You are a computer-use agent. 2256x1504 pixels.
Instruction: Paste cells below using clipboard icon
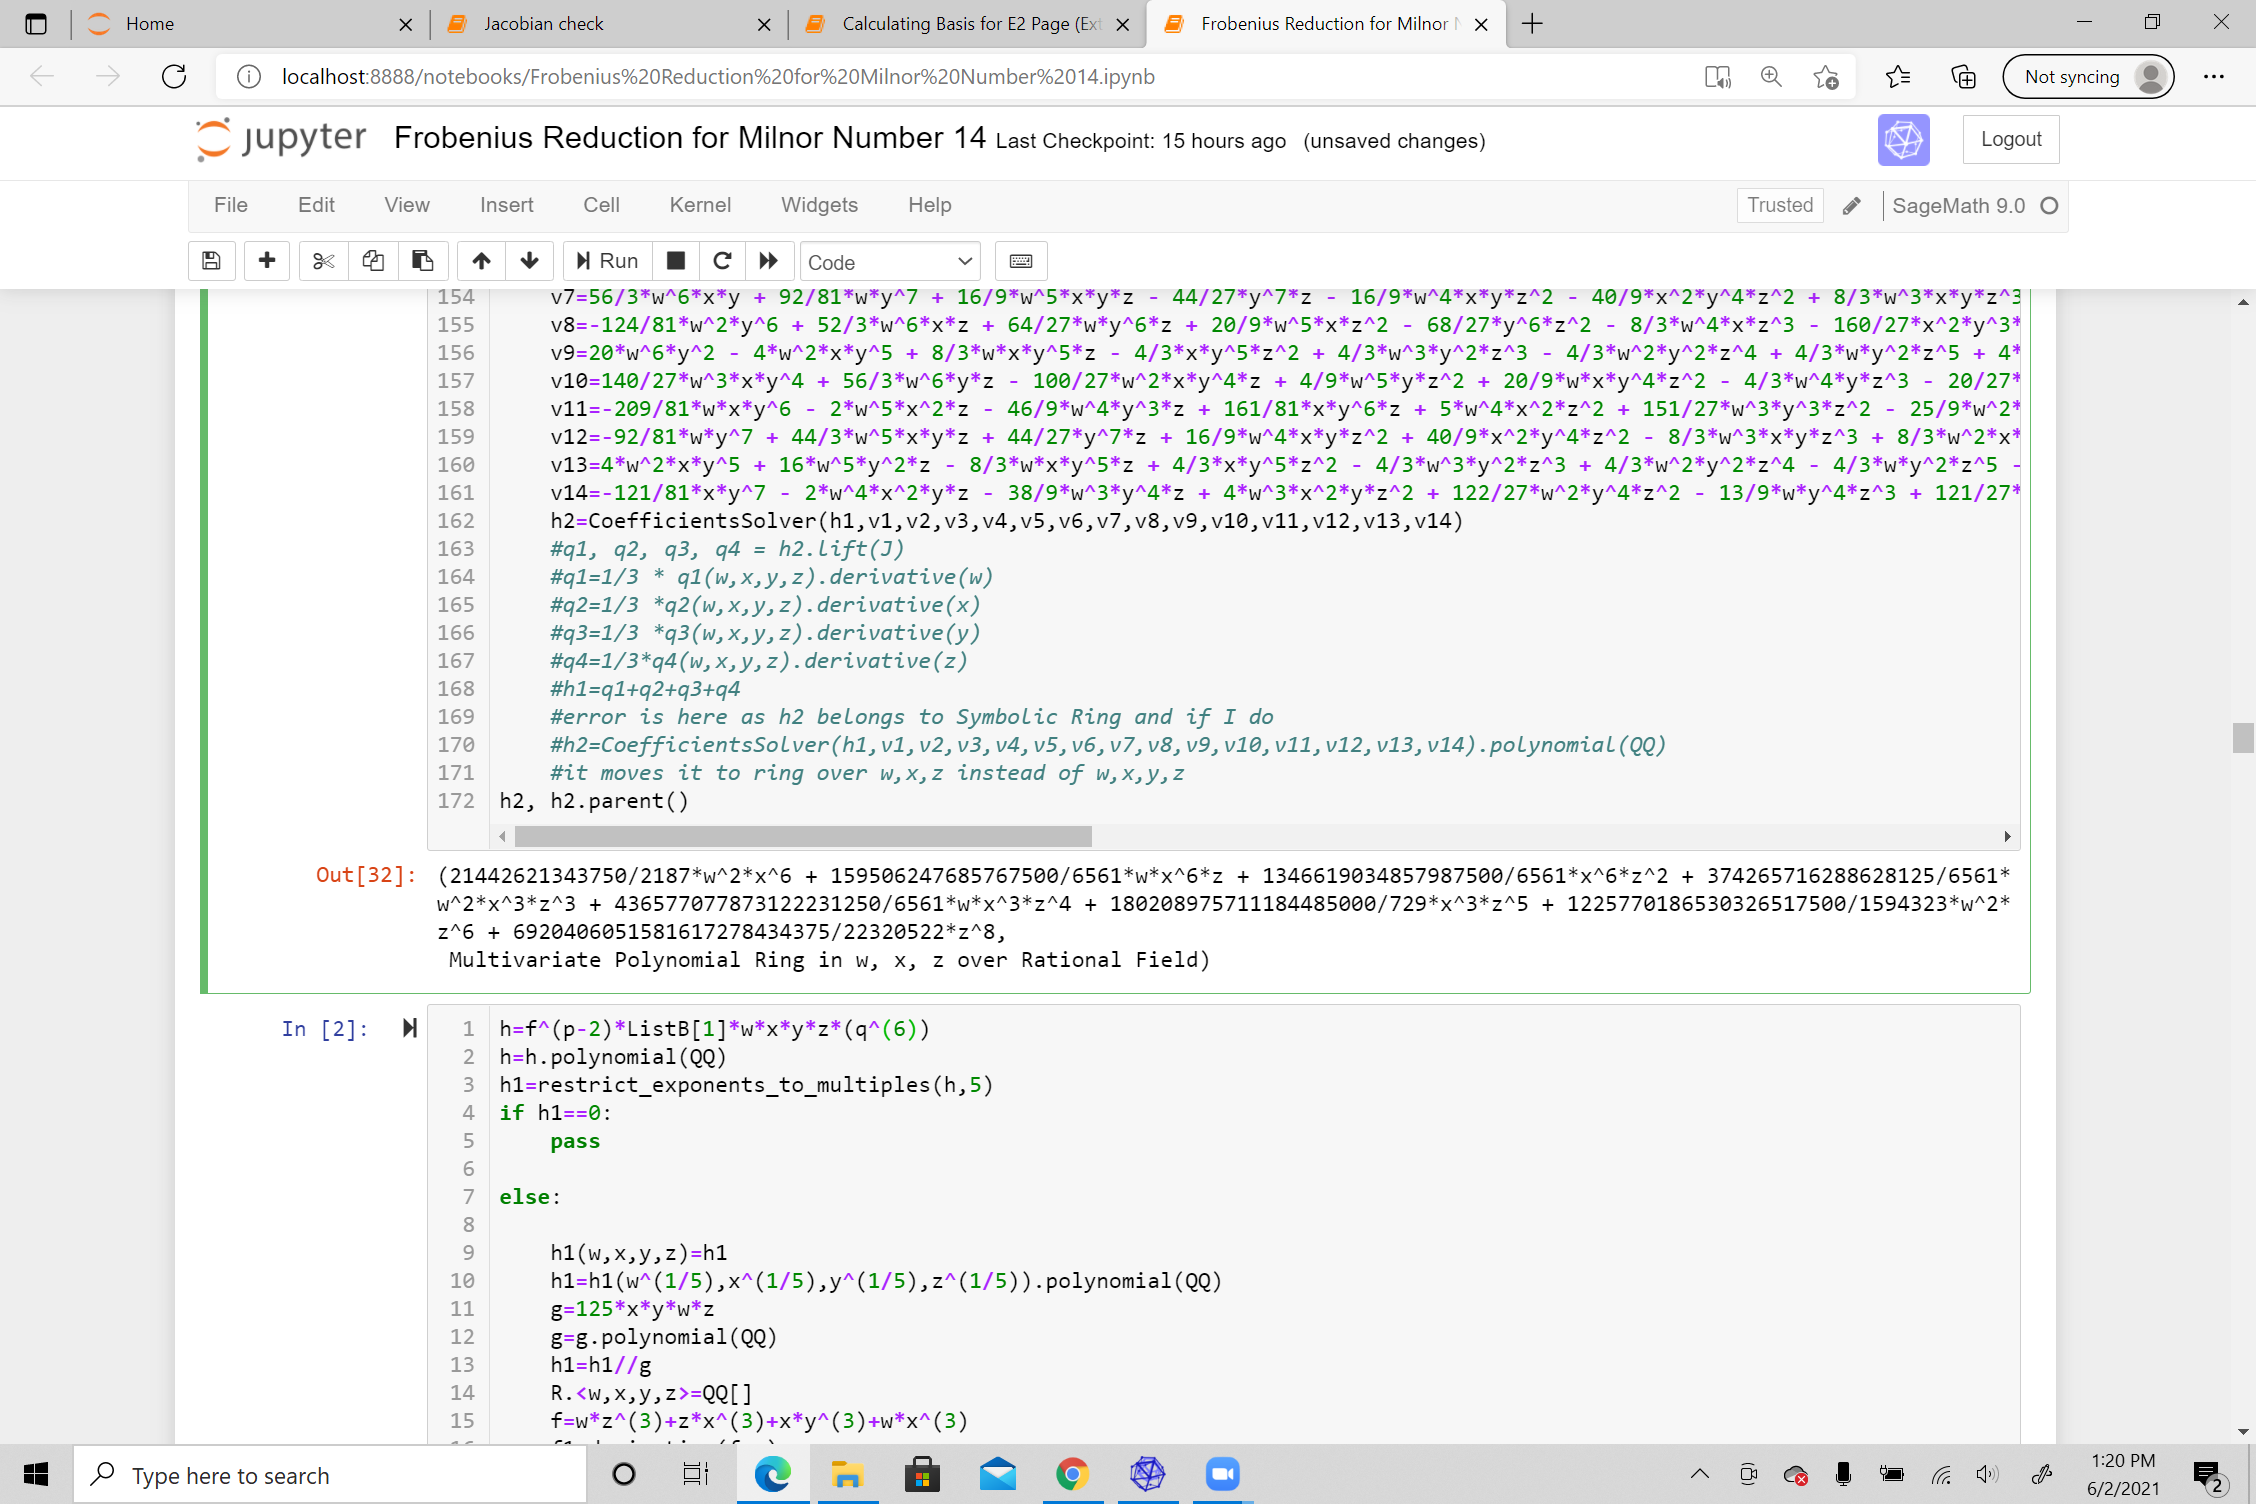(x=423, y=261)
